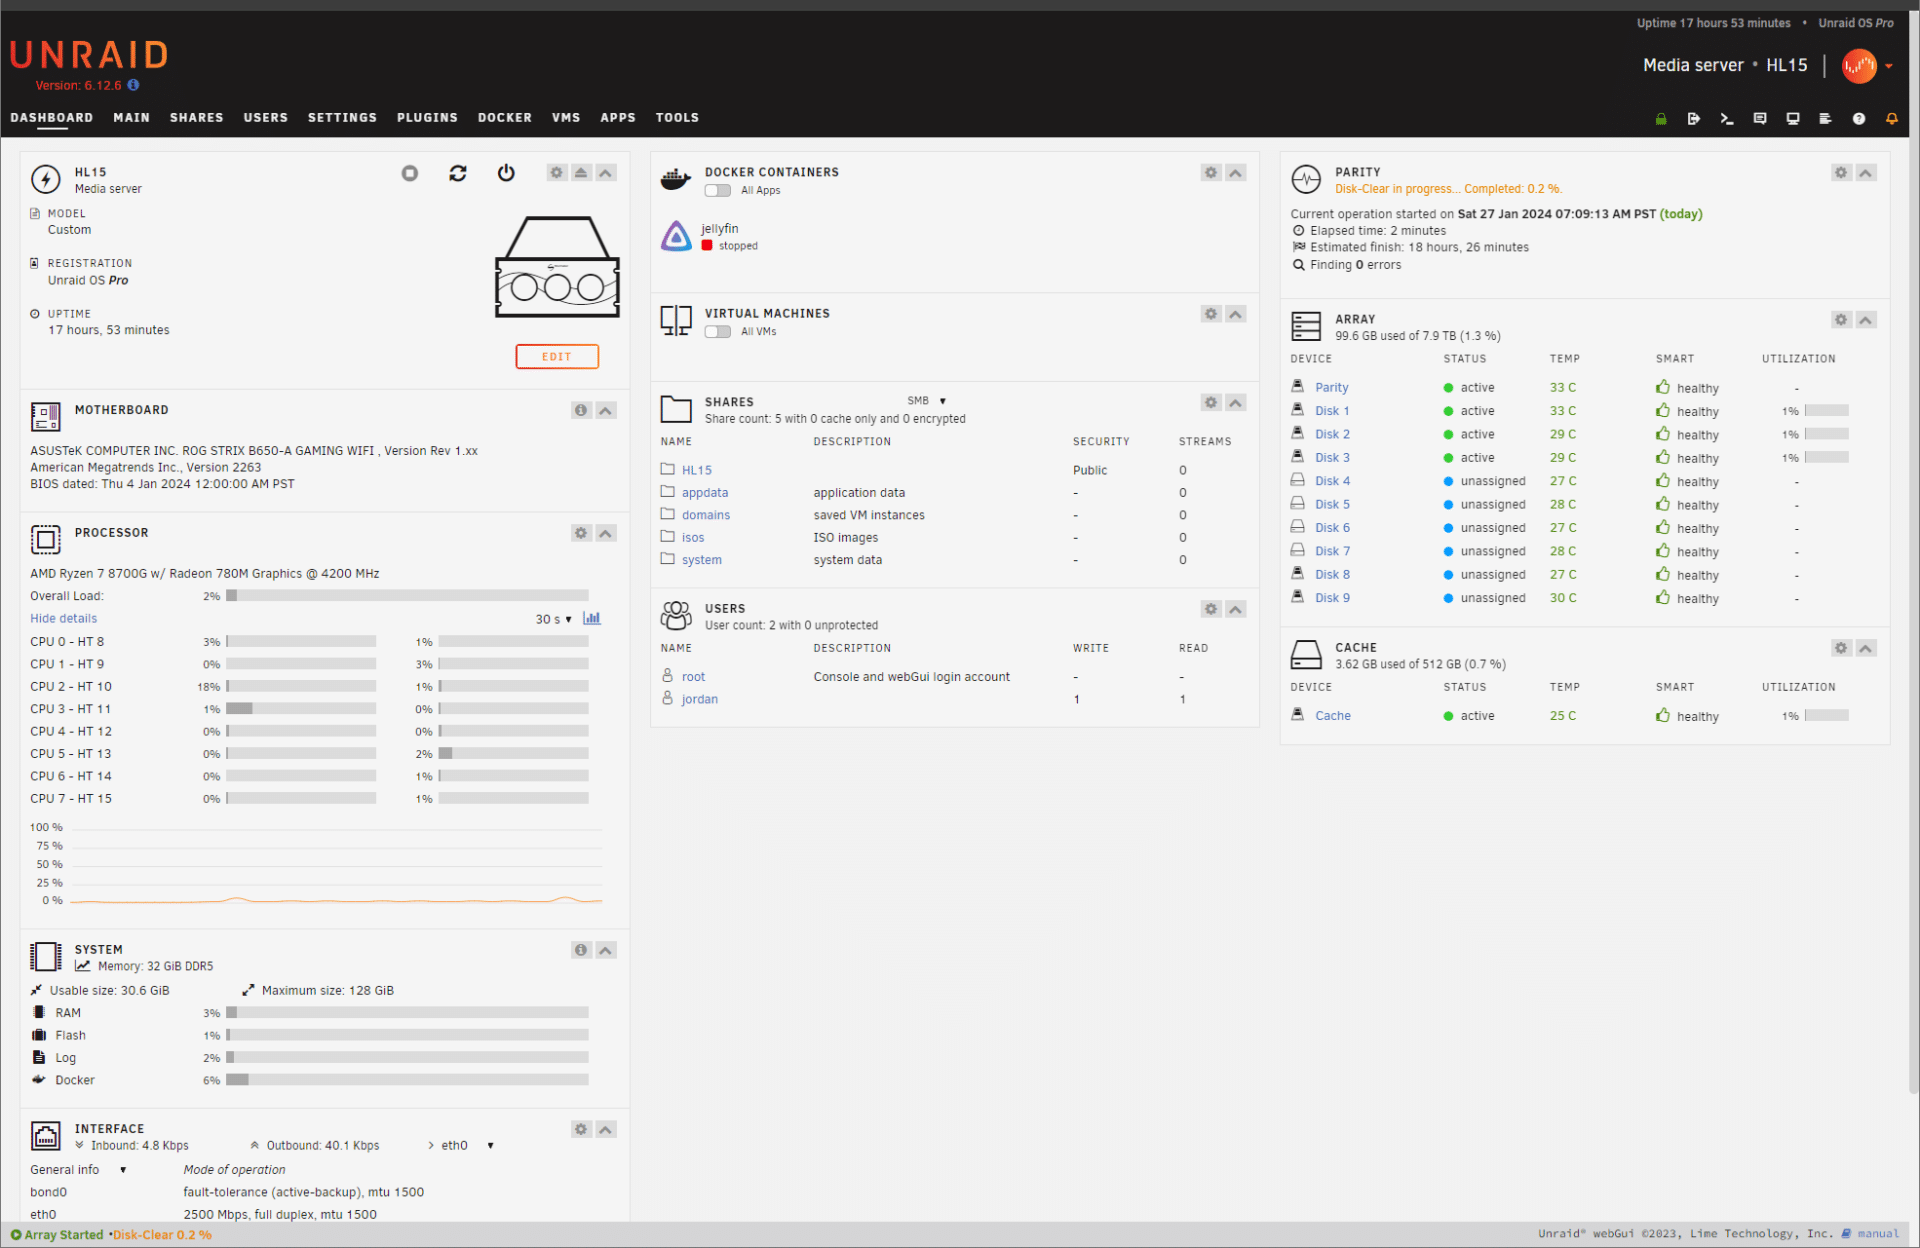Open the Cache device link

(x=1333, y=716)
